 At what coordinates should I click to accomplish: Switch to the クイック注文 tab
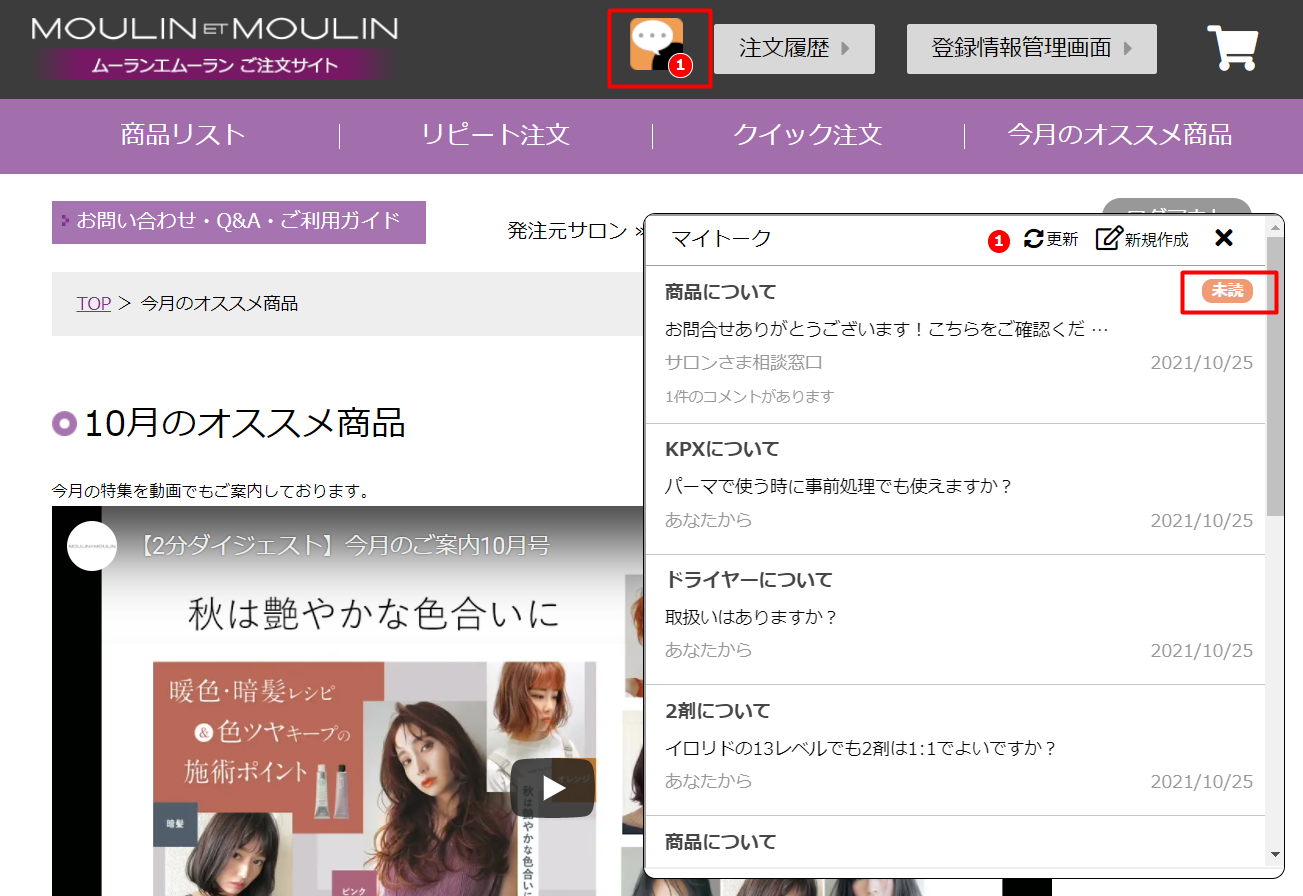[x=807, y=135]
